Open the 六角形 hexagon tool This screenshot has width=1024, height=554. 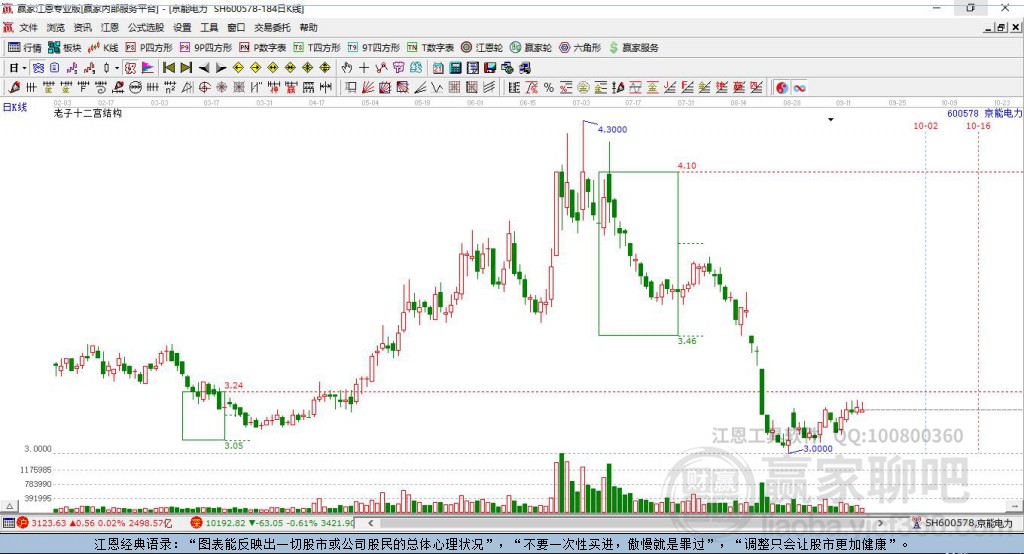580,48
